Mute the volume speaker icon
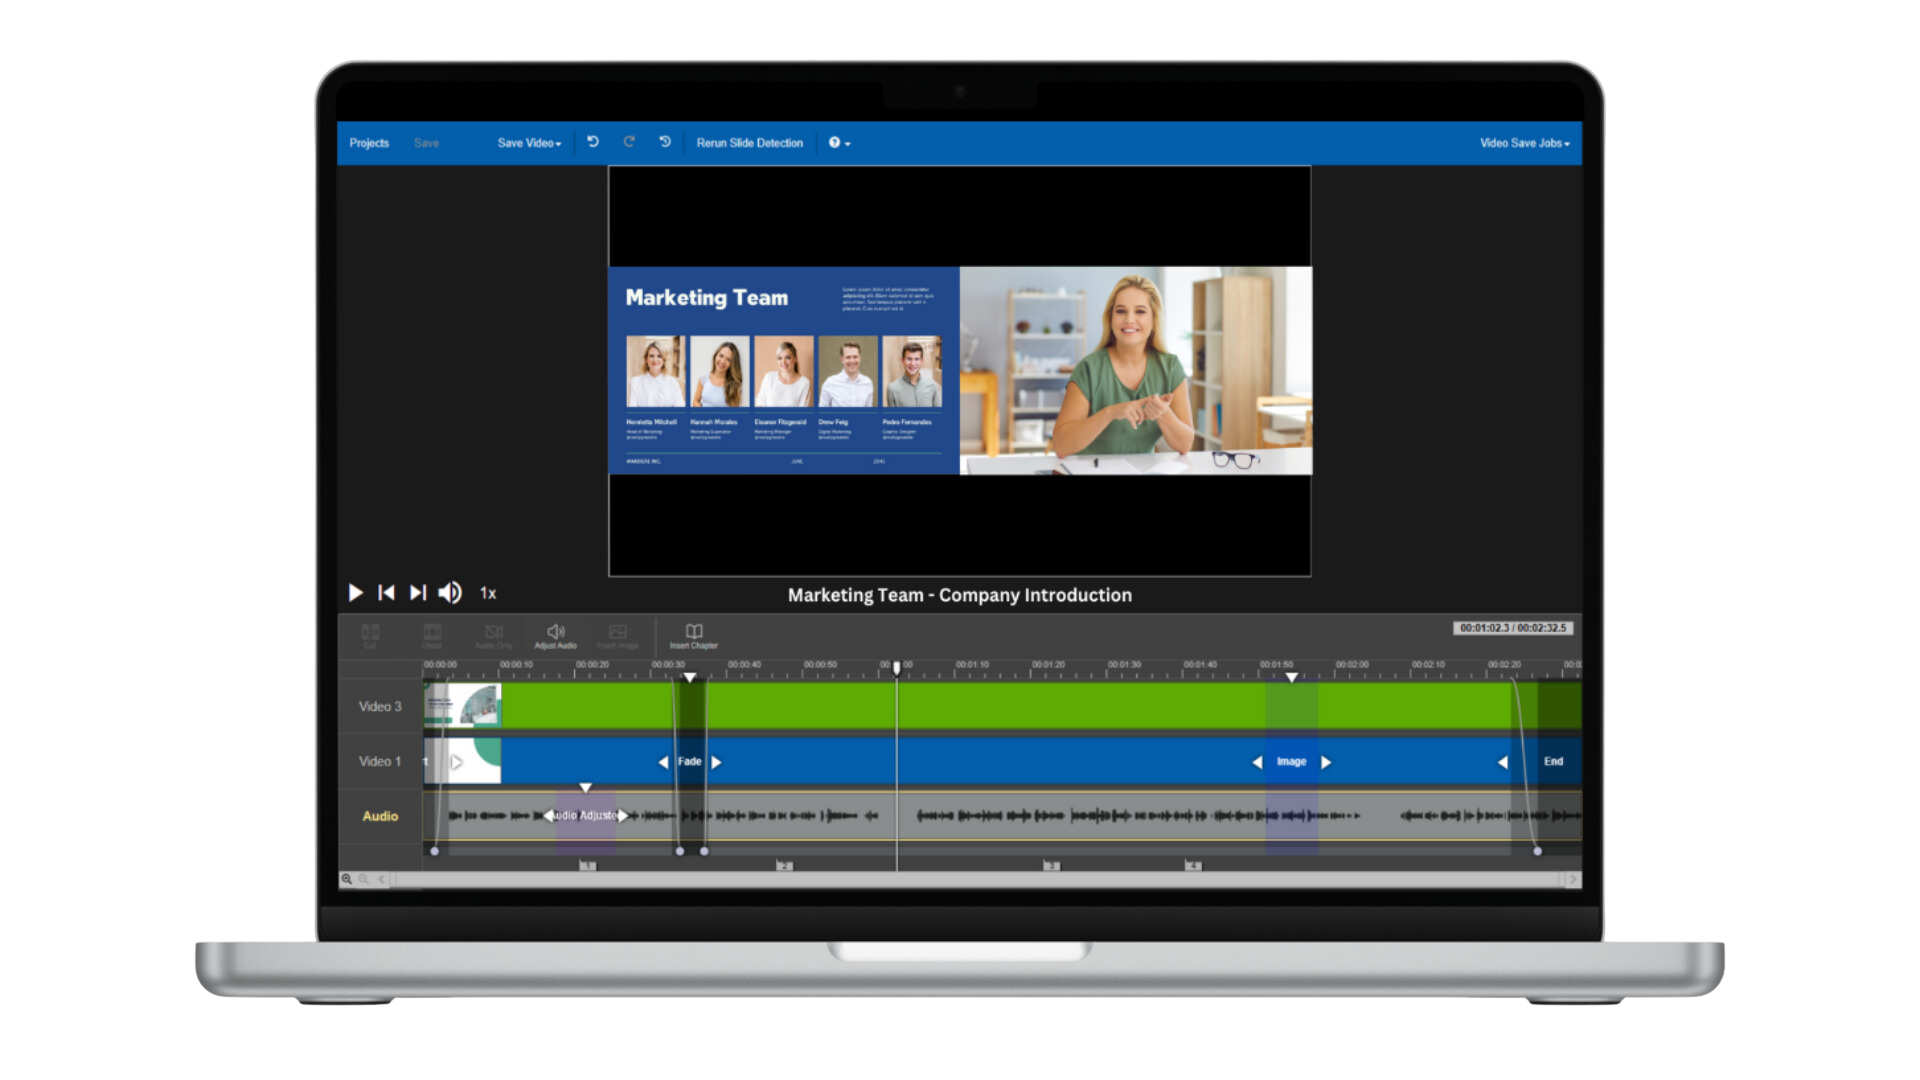The height and width of the screenshot is (1080, 1920). click(450, 593)
